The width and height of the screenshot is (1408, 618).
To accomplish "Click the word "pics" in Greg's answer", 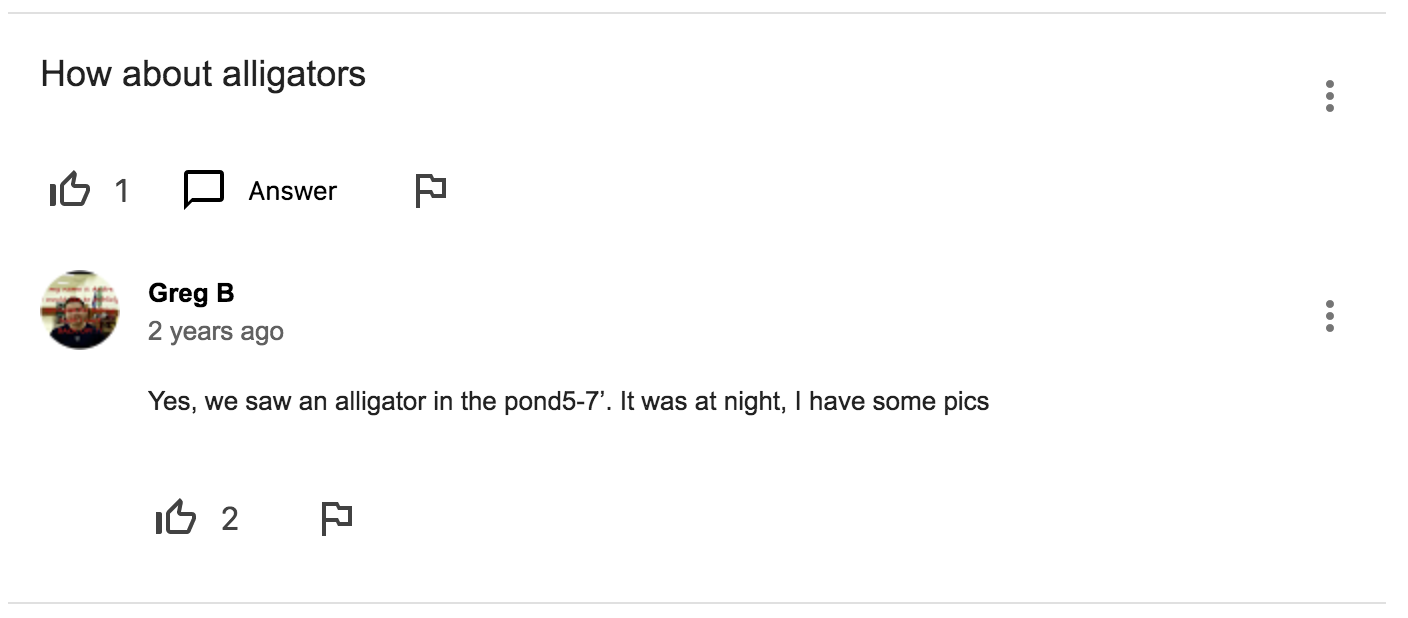I will [x=965, y=402].
